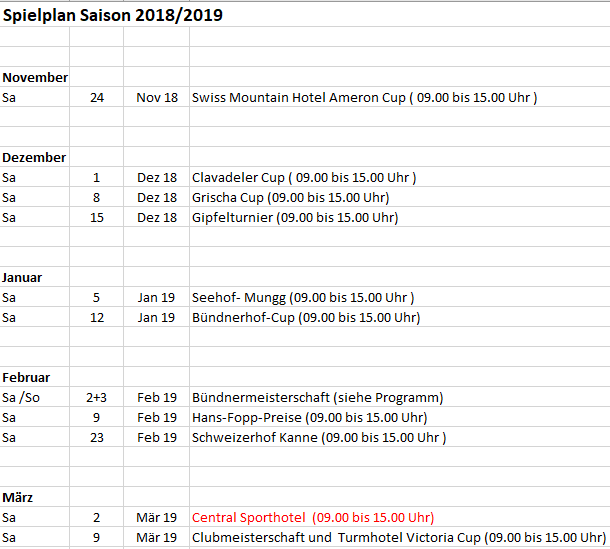Screen dimensions: 610x549
Task: Click the 'Spielplan Saison 2018/2019' title cell
Action: click(113, 15)
